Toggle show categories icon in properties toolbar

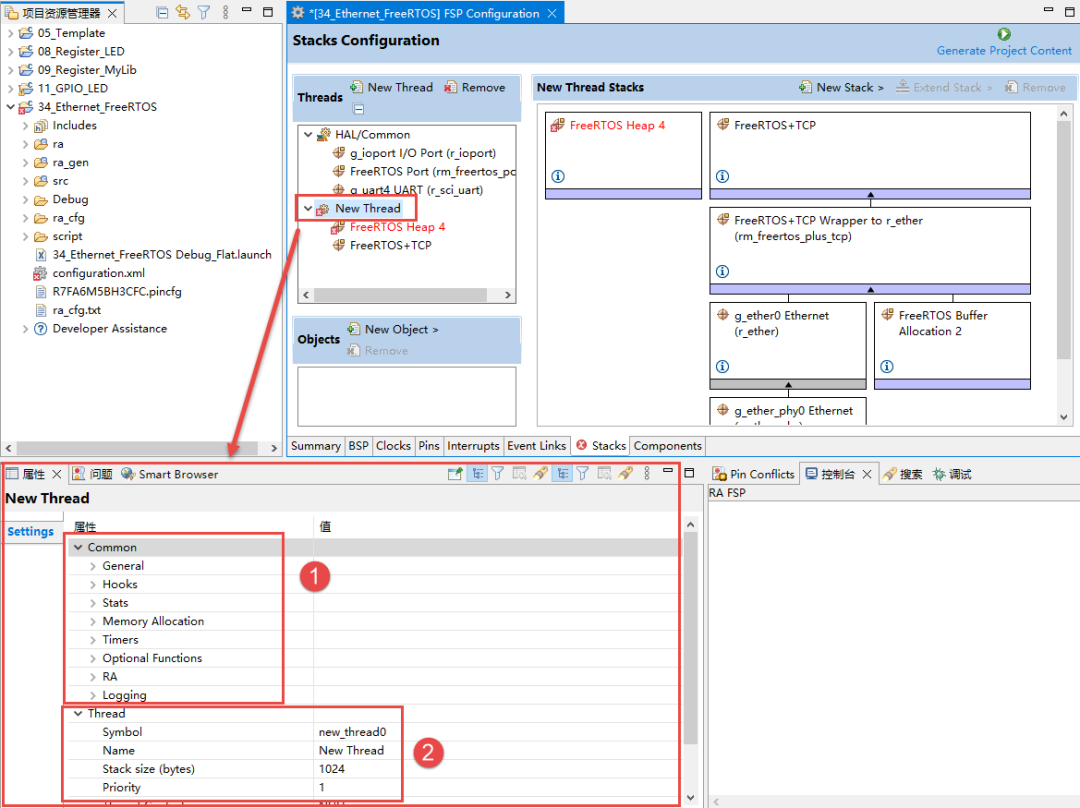(477, 473)
